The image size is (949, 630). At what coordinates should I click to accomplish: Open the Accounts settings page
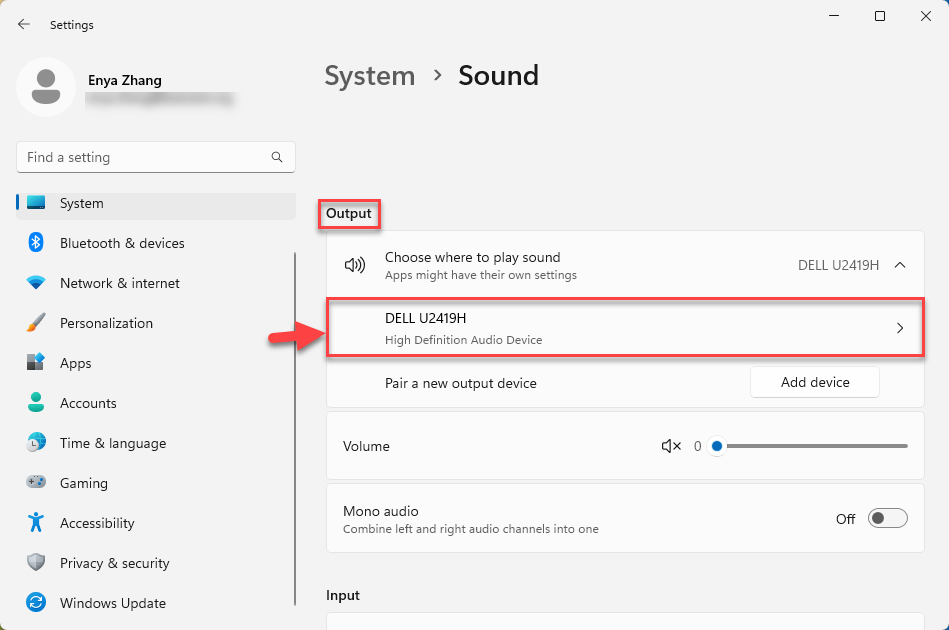(x=88, y=403)
